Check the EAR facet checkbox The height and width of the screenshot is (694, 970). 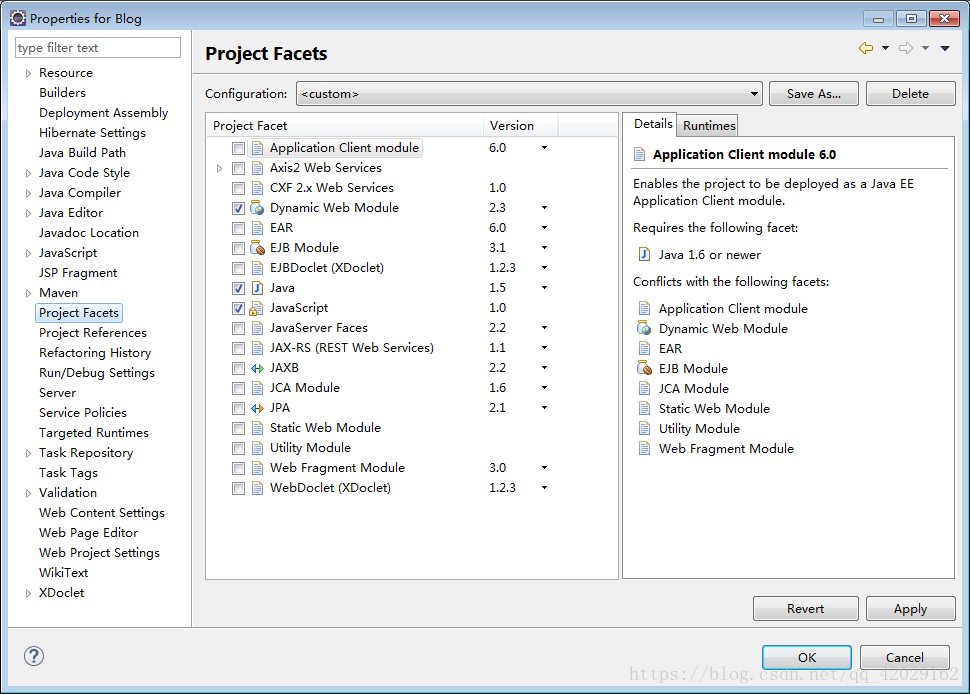238,228
